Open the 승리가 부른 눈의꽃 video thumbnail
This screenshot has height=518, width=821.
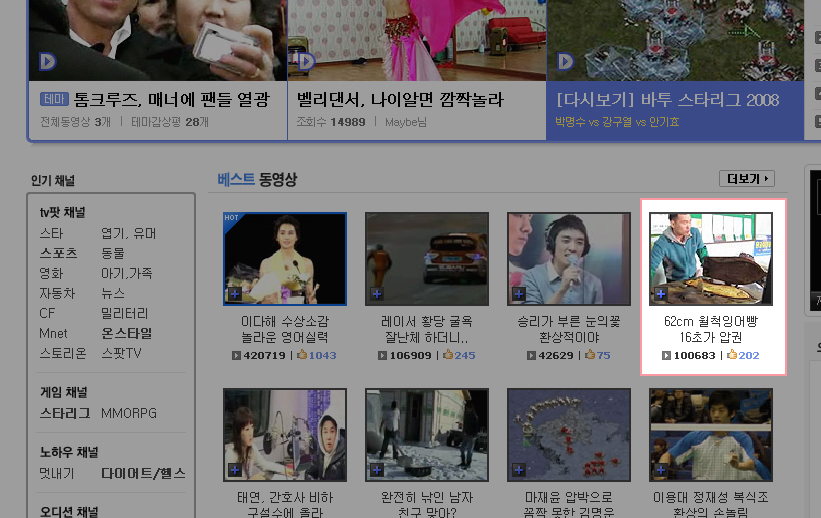pyautogui.click(x=569, y=259)
